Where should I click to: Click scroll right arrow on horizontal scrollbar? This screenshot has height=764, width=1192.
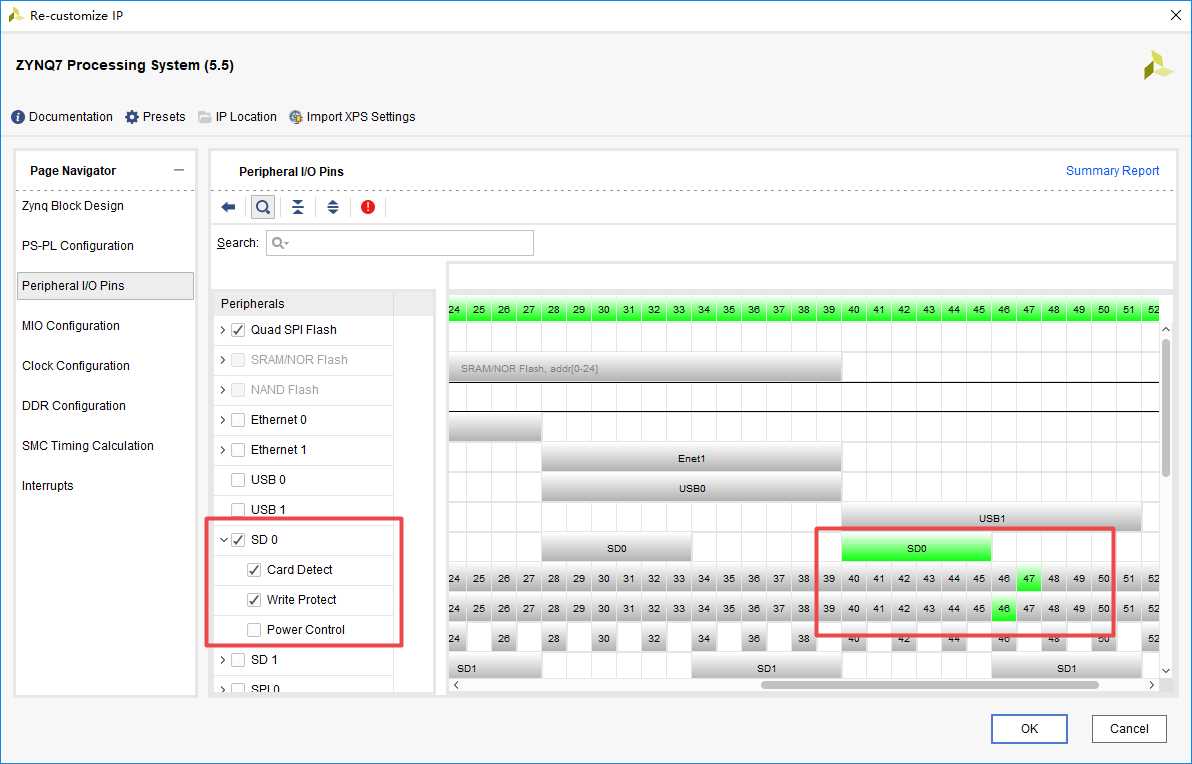pos(1152,685)
